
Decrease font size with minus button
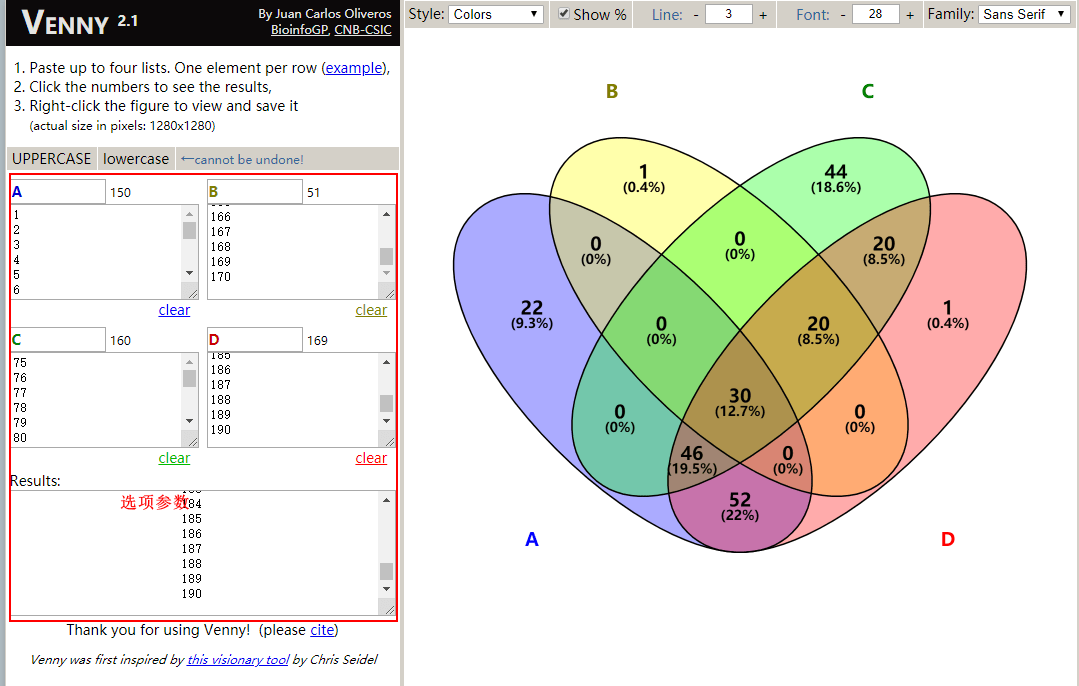tap(842, 15)
